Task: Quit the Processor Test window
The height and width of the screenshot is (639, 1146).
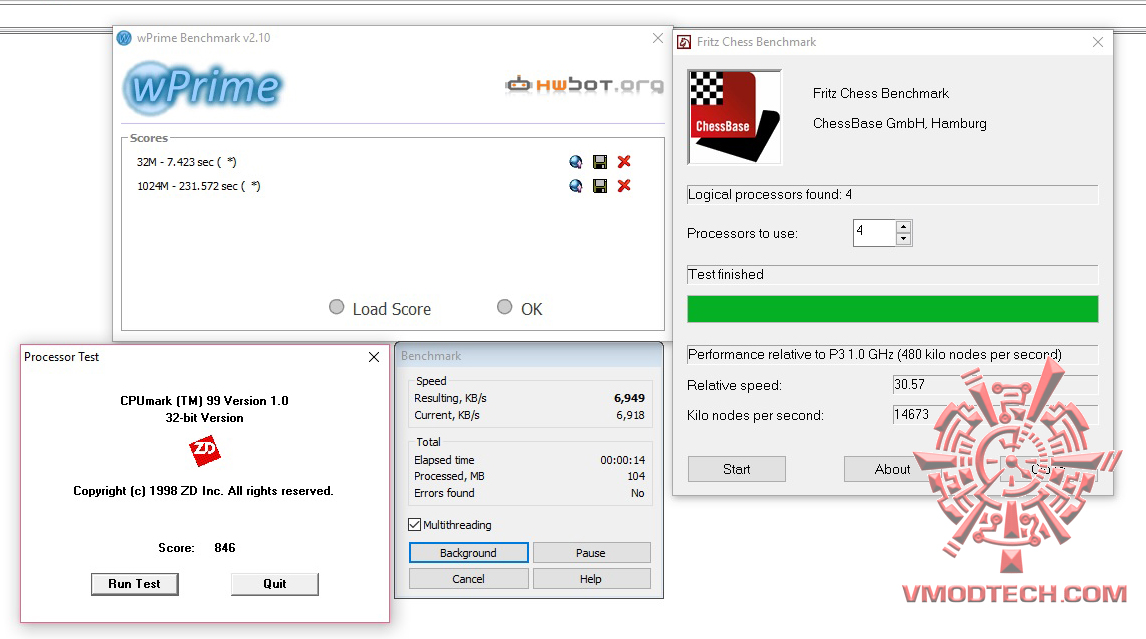Action: point(275,583)
